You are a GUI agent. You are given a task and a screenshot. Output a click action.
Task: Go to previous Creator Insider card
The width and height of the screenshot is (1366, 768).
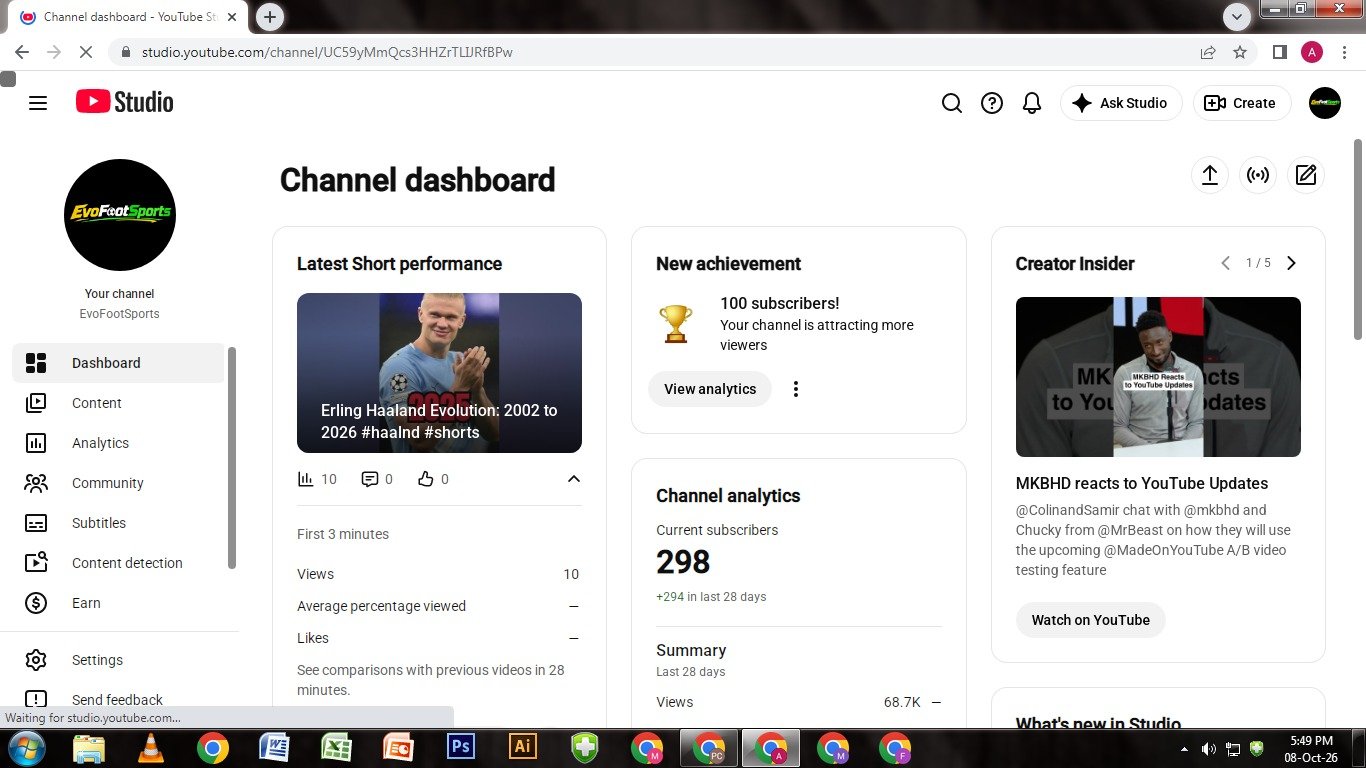coord(1225,263)
